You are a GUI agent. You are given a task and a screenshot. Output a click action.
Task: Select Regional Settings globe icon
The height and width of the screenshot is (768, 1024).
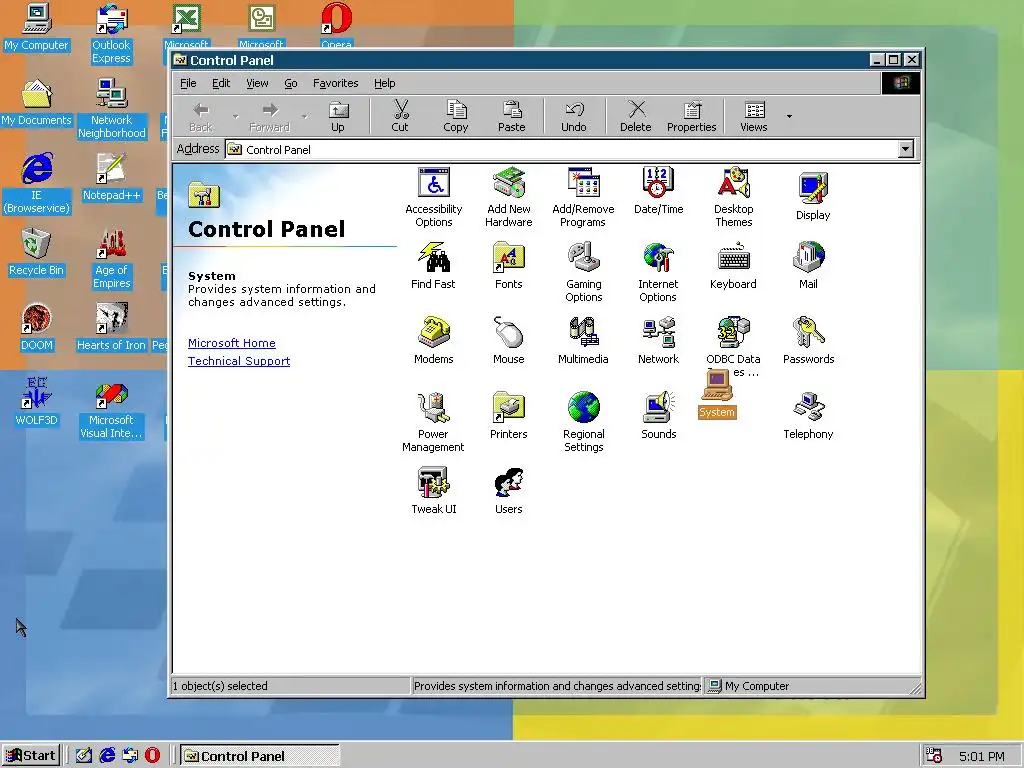click(583, 422)
